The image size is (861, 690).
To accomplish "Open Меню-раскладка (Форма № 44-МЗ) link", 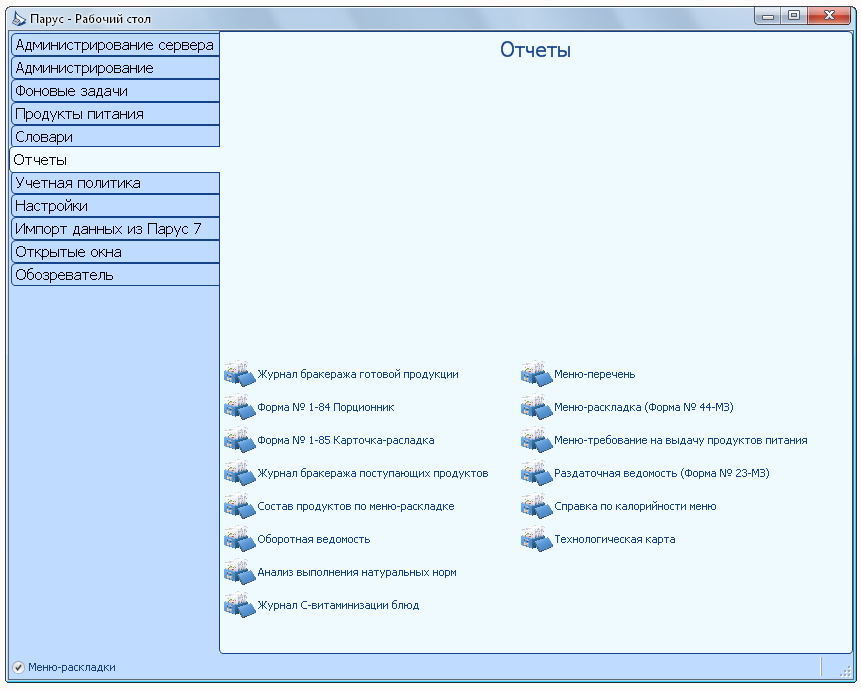I will click(644, 407).
